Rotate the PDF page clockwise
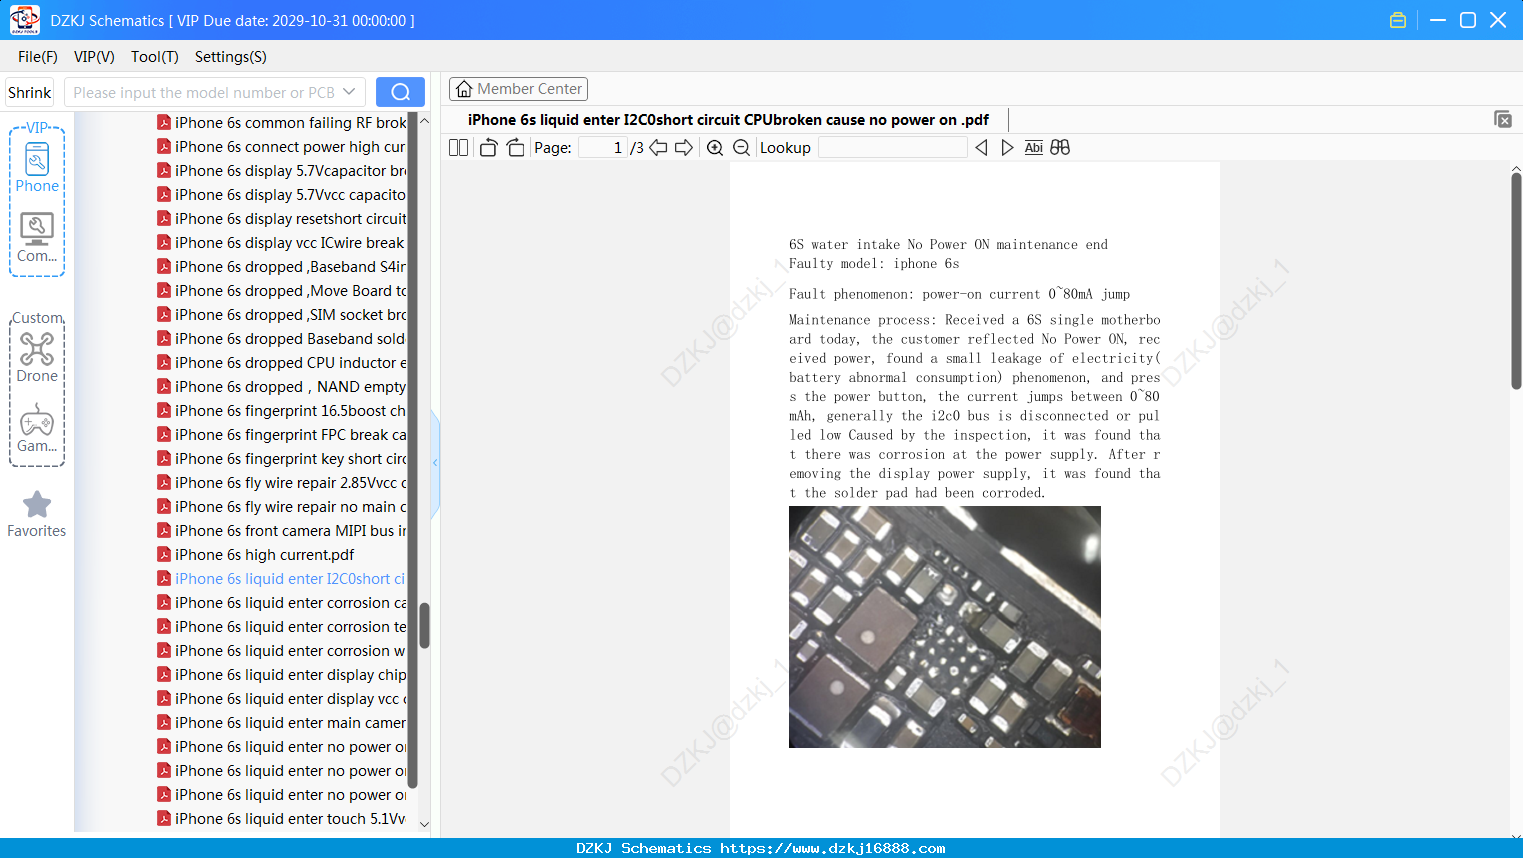Viewport: 1523px width, 858px height. pos(515,148)
